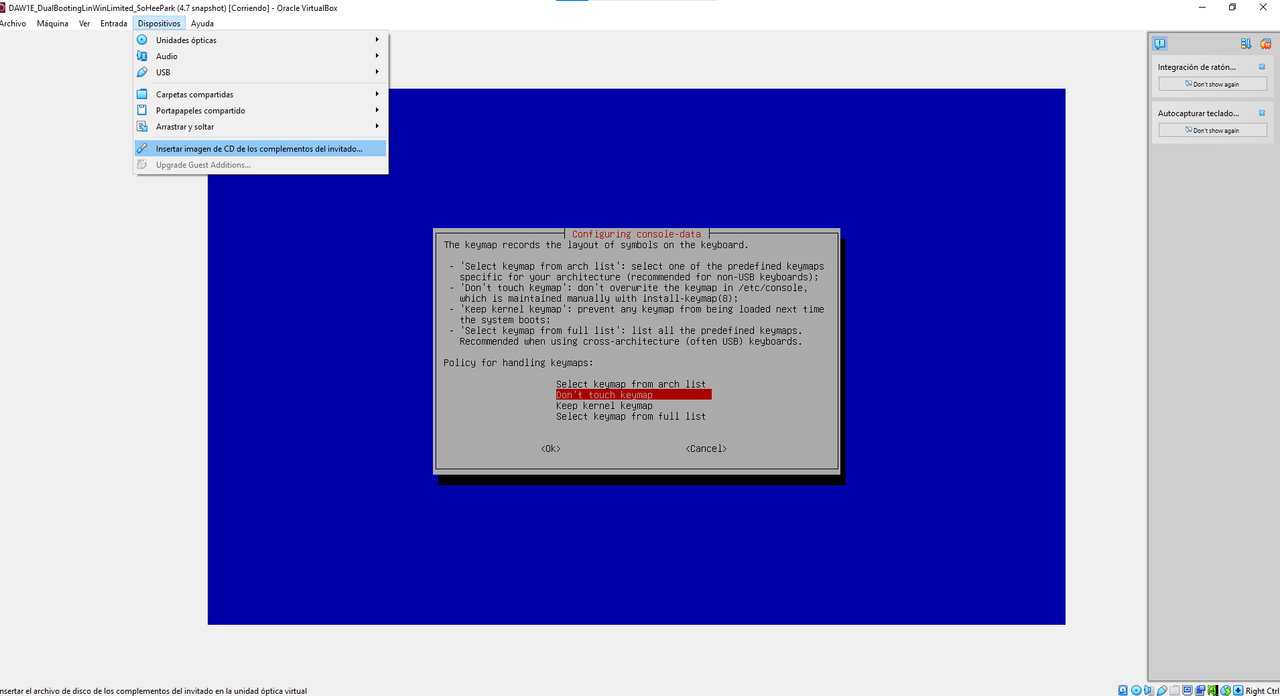The height and width of the screenshot is (696, 1280).
Task: Expand Arrastrar y soltar submenu arrow
Action: coord(377,126)
